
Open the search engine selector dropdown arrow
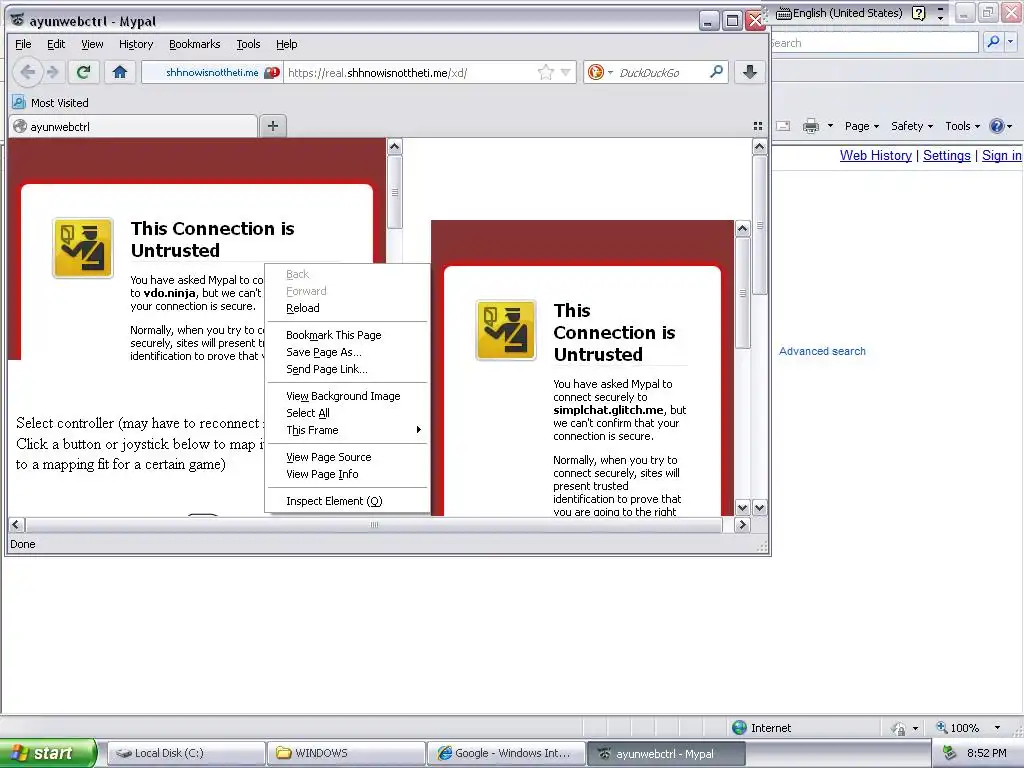(610, 72)
